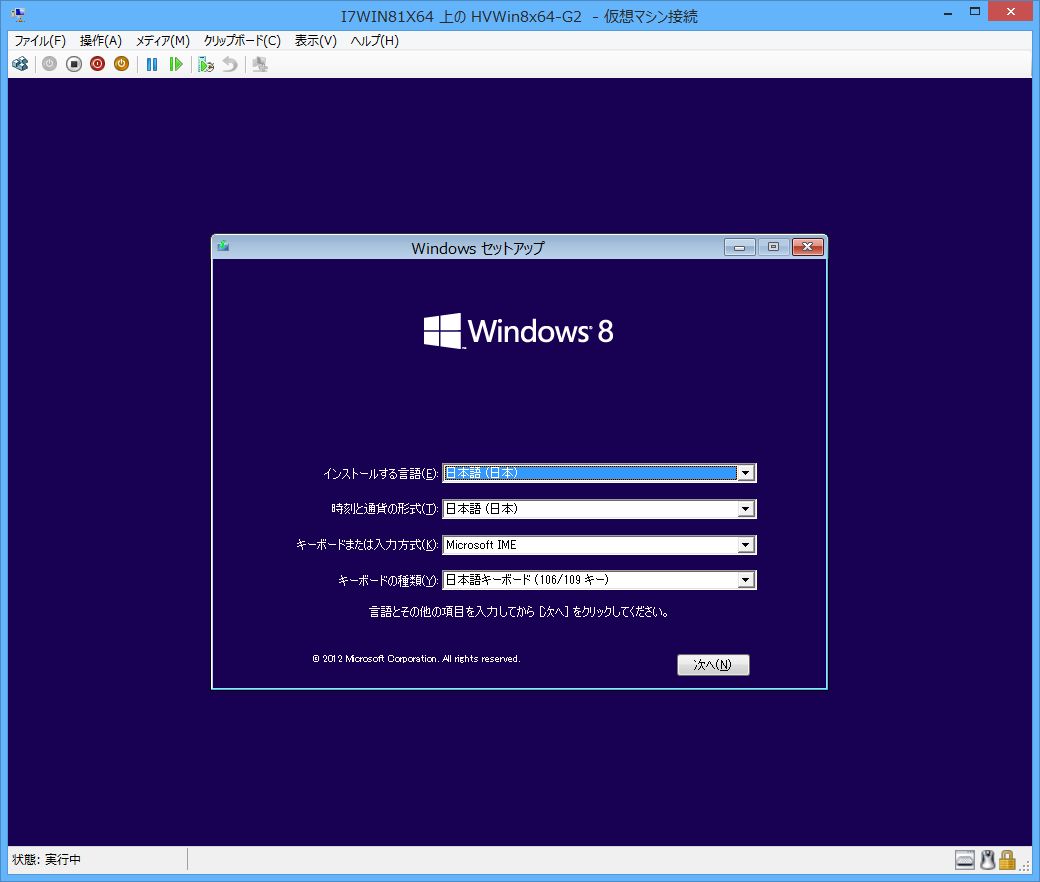
Task: Click the キーボードの種類(Y) label
Action: (388, 580)
